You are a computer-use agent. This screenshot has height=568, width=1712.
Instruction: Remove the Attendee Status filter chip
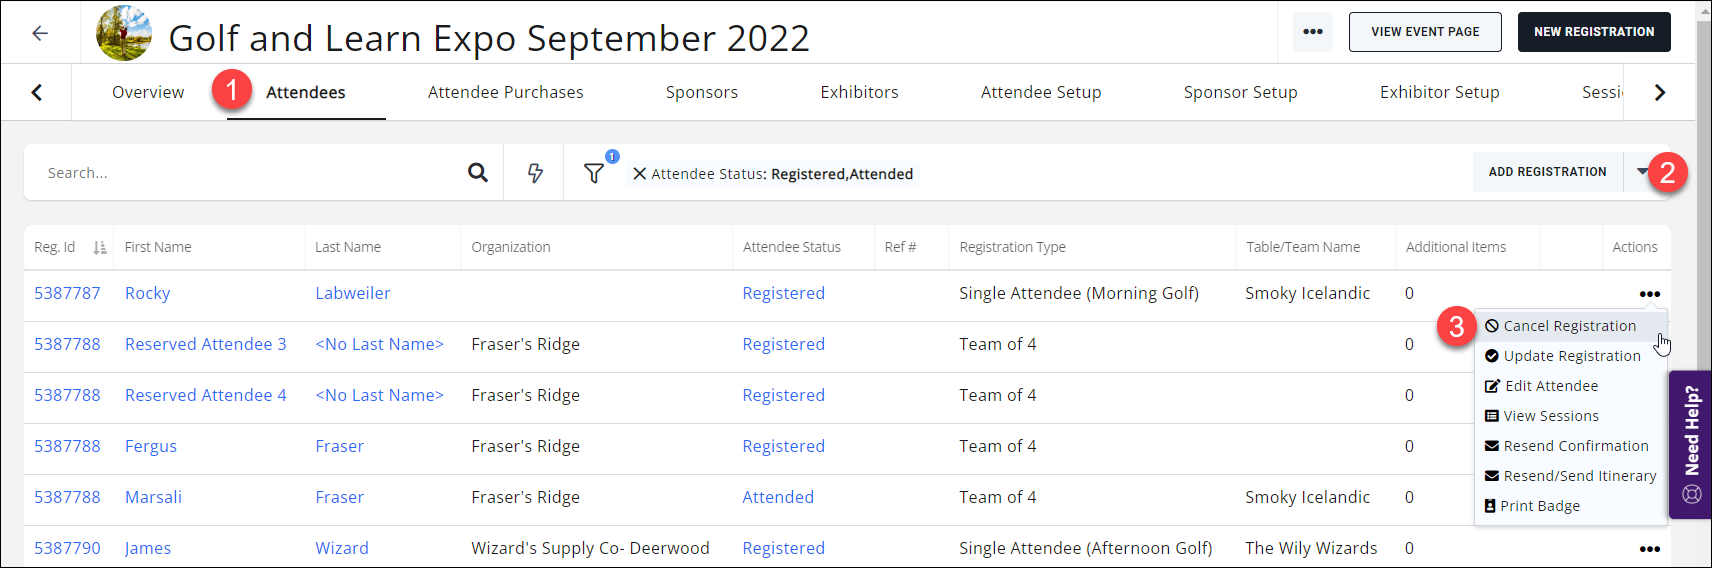(640, 174)
